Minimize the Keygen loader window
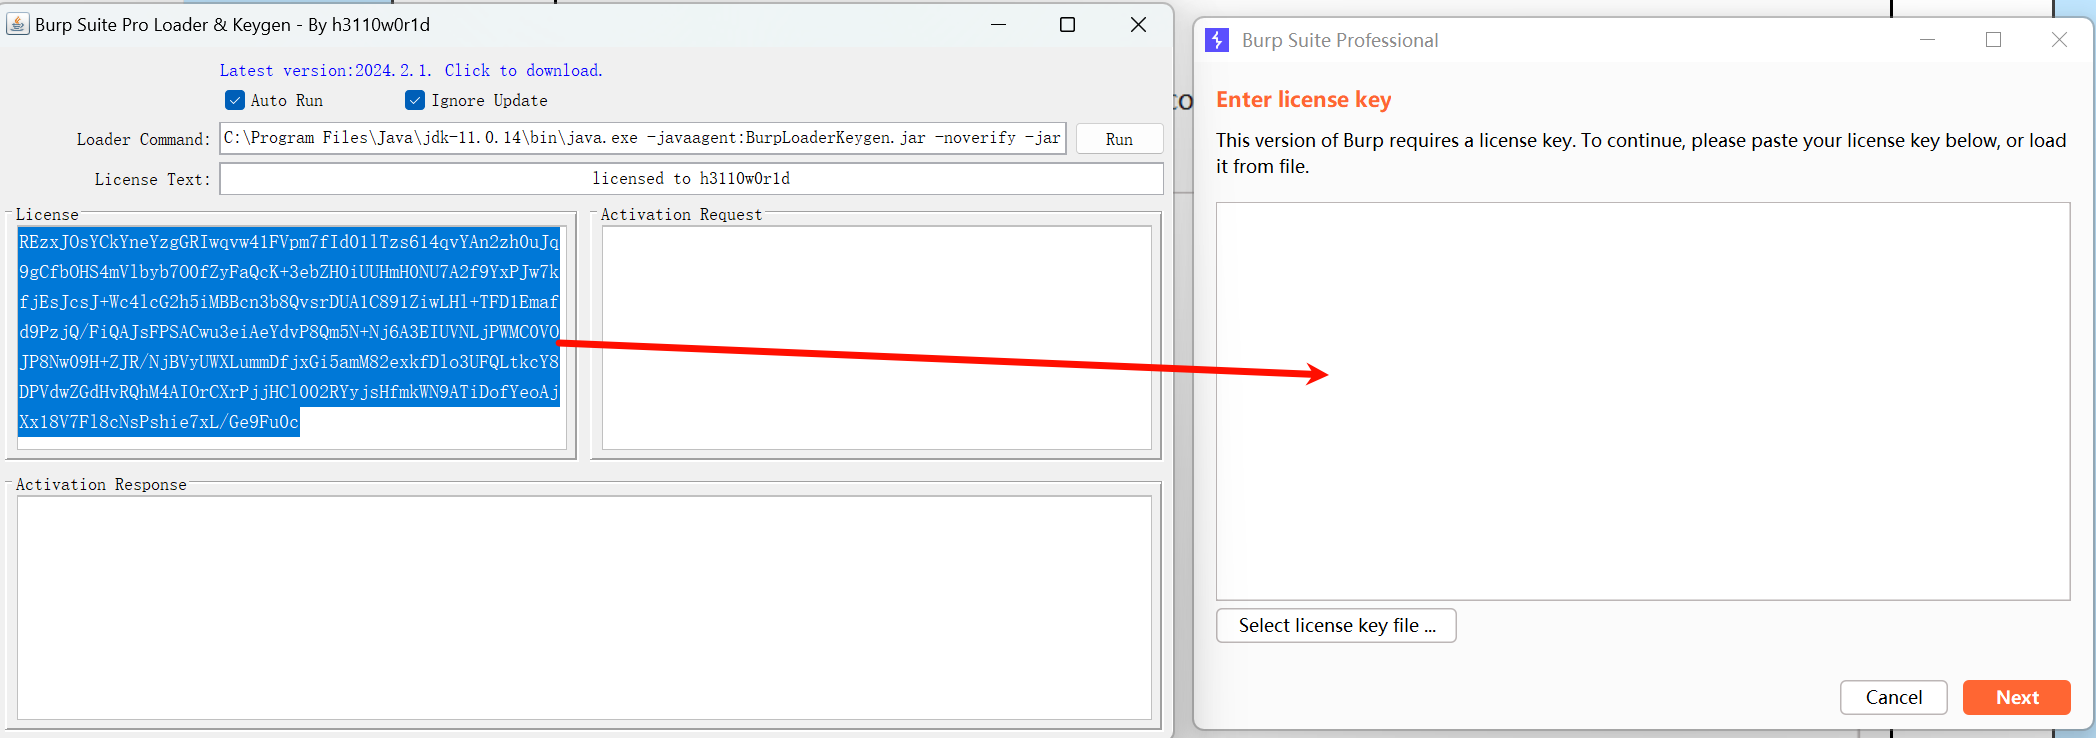2096x738 pixels. click(x=998, y=24)
